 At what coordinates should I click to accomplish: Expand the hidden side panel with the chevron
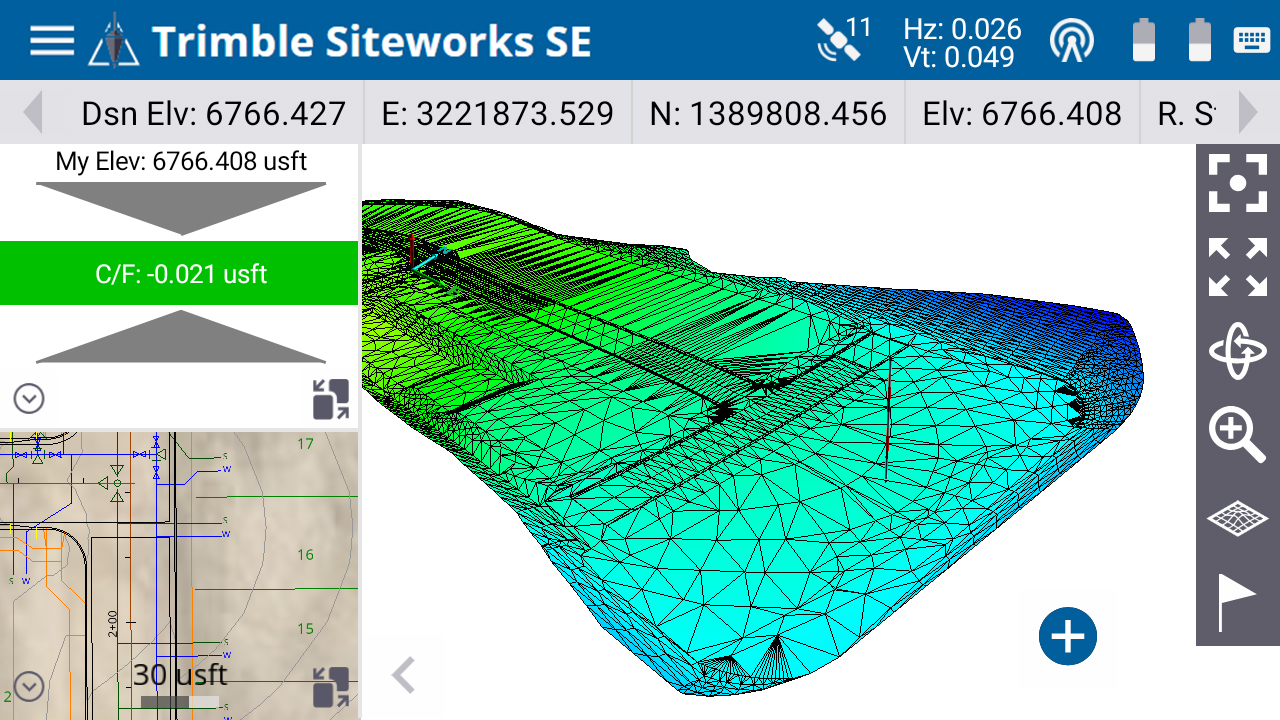(403, 675)
